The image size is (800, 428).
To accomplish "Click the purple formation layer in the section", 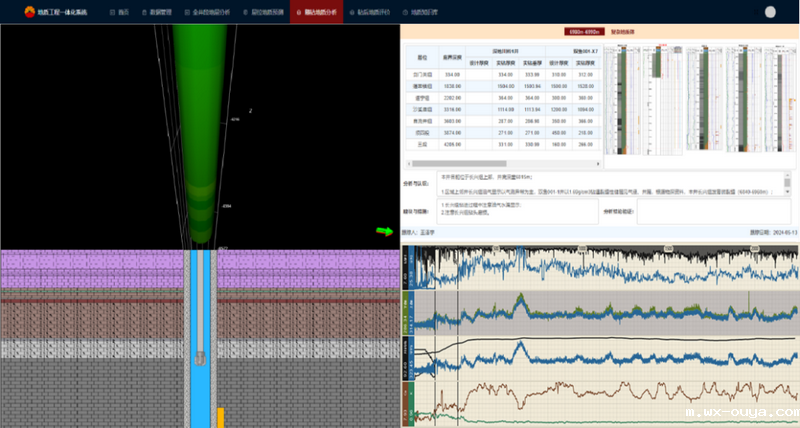I will pyautogui.click(x=90, y=267).
